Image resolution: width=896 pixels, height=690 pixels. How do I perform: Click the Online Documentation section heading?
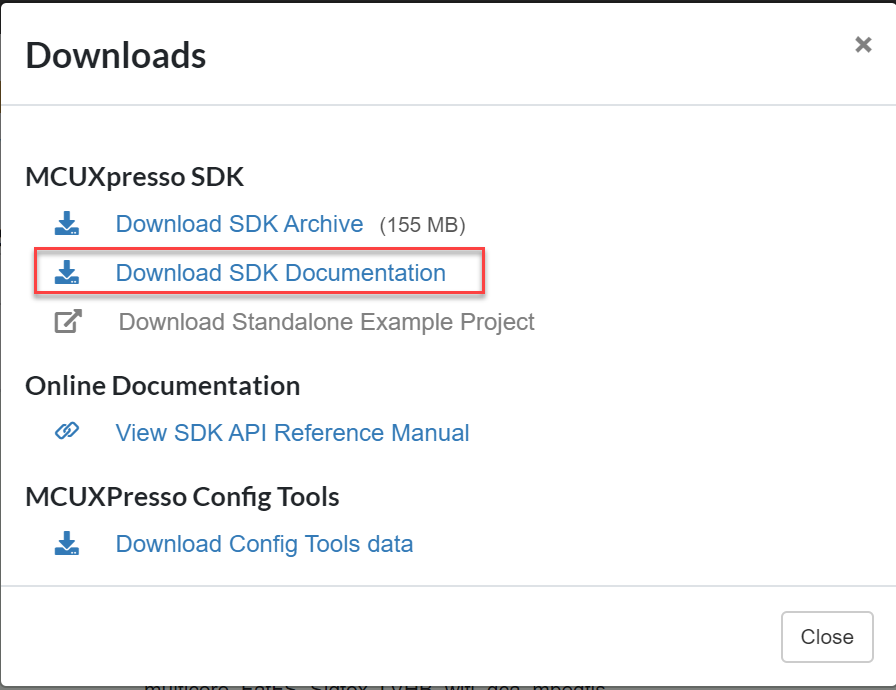(162, 385)
